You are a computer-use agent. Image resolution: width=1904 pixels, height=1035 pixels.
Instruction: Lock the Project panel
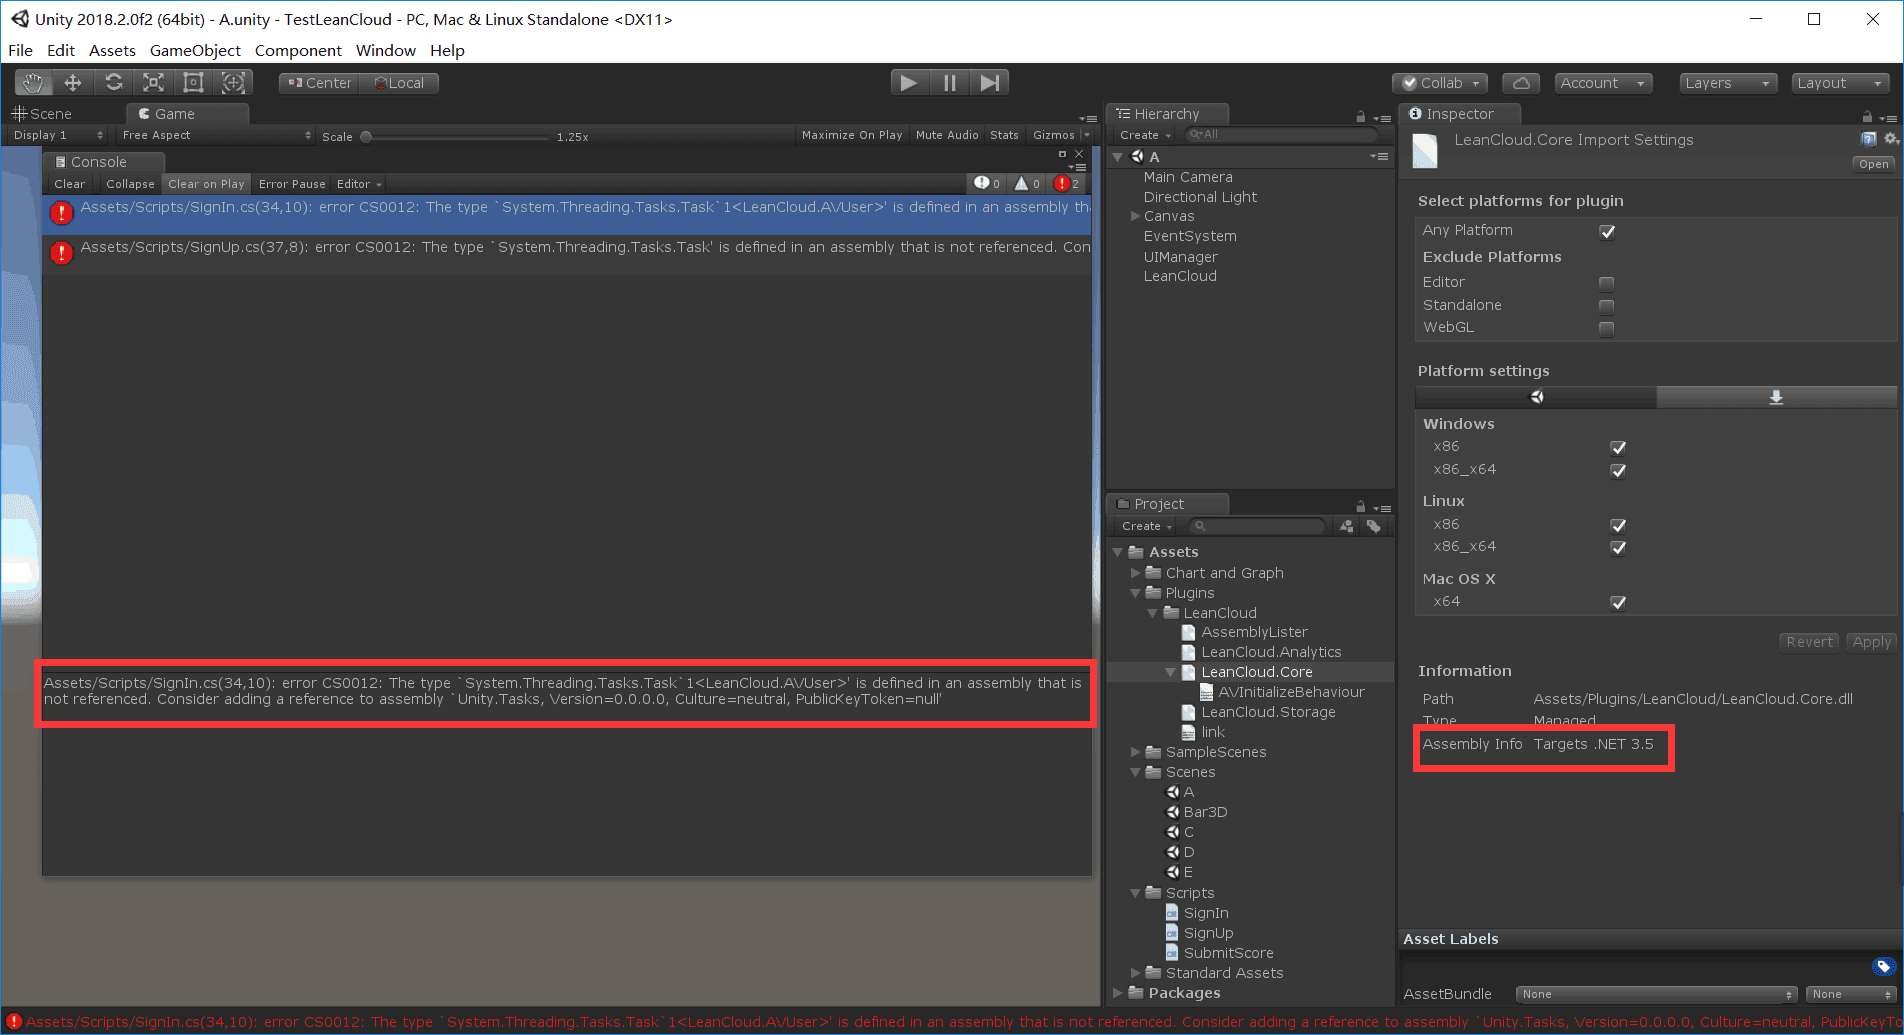[1360, 507]
